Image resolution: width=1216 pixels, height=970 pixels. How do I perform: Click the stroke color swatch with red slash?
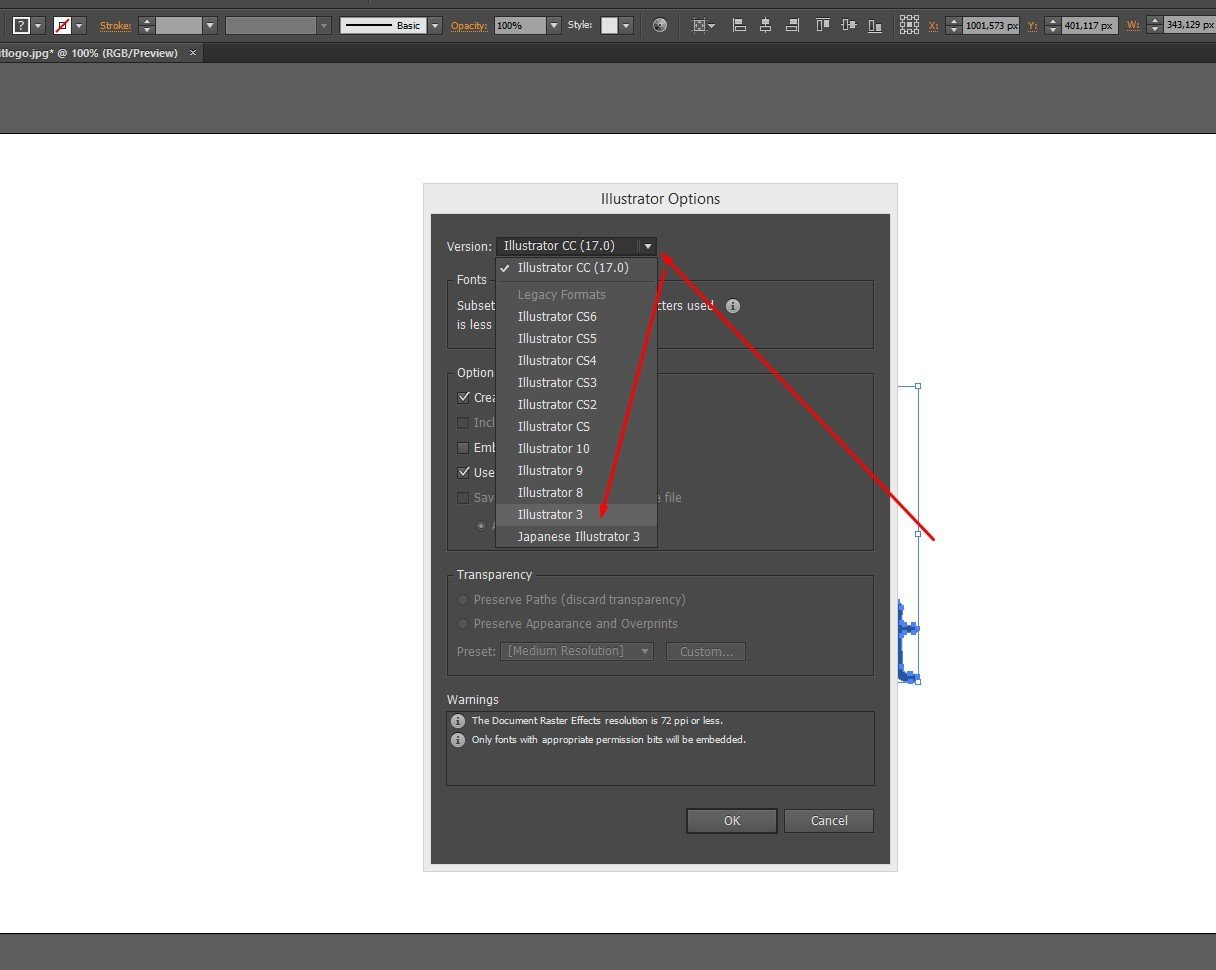point(62,25)
